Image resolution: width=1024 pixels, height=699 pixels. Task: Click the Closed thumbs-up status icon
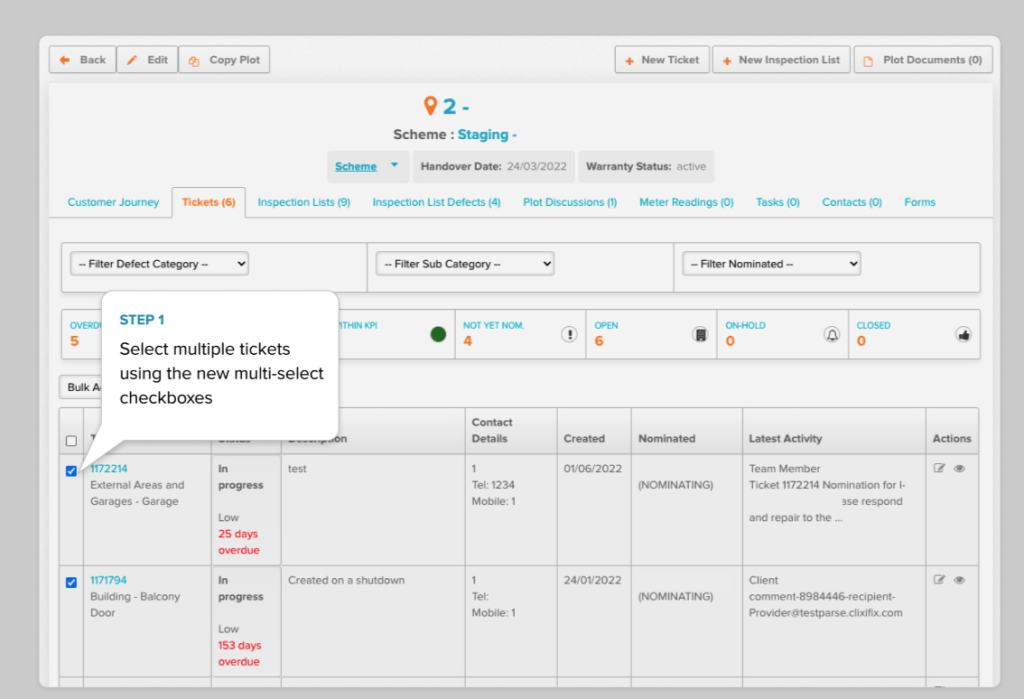pos(963,334)
